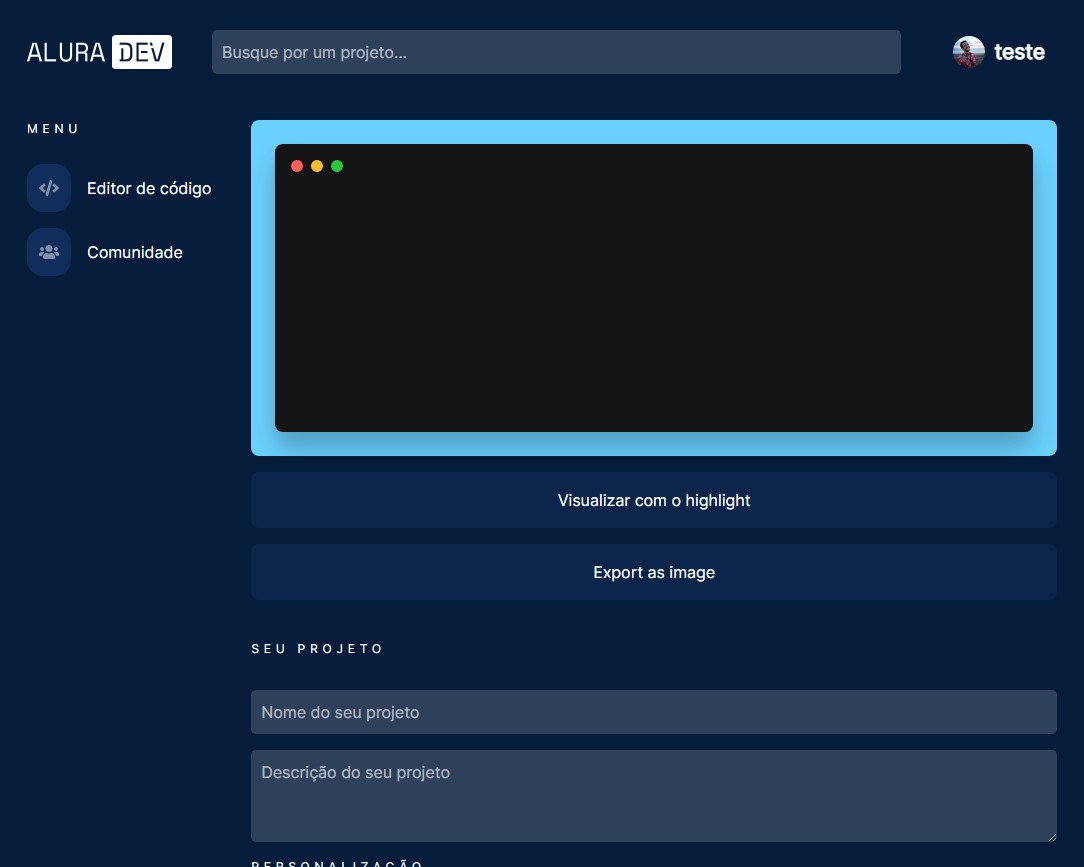1084x867 pixels.
Task: Click inside the dark code editor area
Action: point(654,300)
